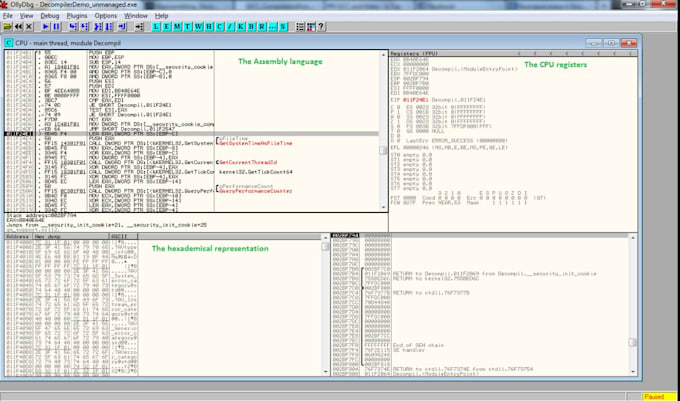The height and width of the screenshot is (401, 680).
Task: Close the debugged program with X icon
Action: point(29,27)
